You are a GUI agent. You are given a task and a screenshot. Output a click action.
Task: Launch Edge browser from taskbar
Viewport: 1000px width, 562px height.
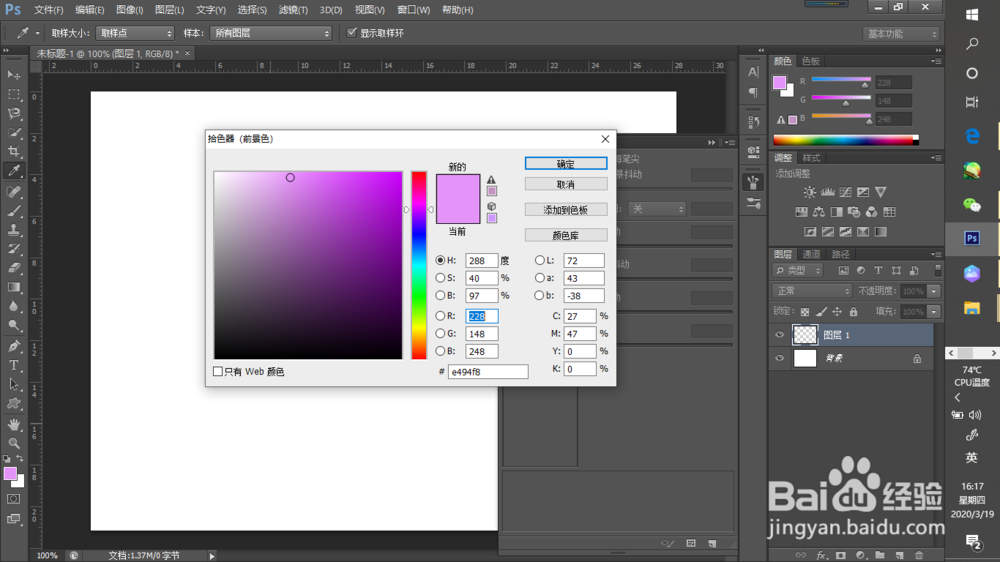tap(972, 136)
